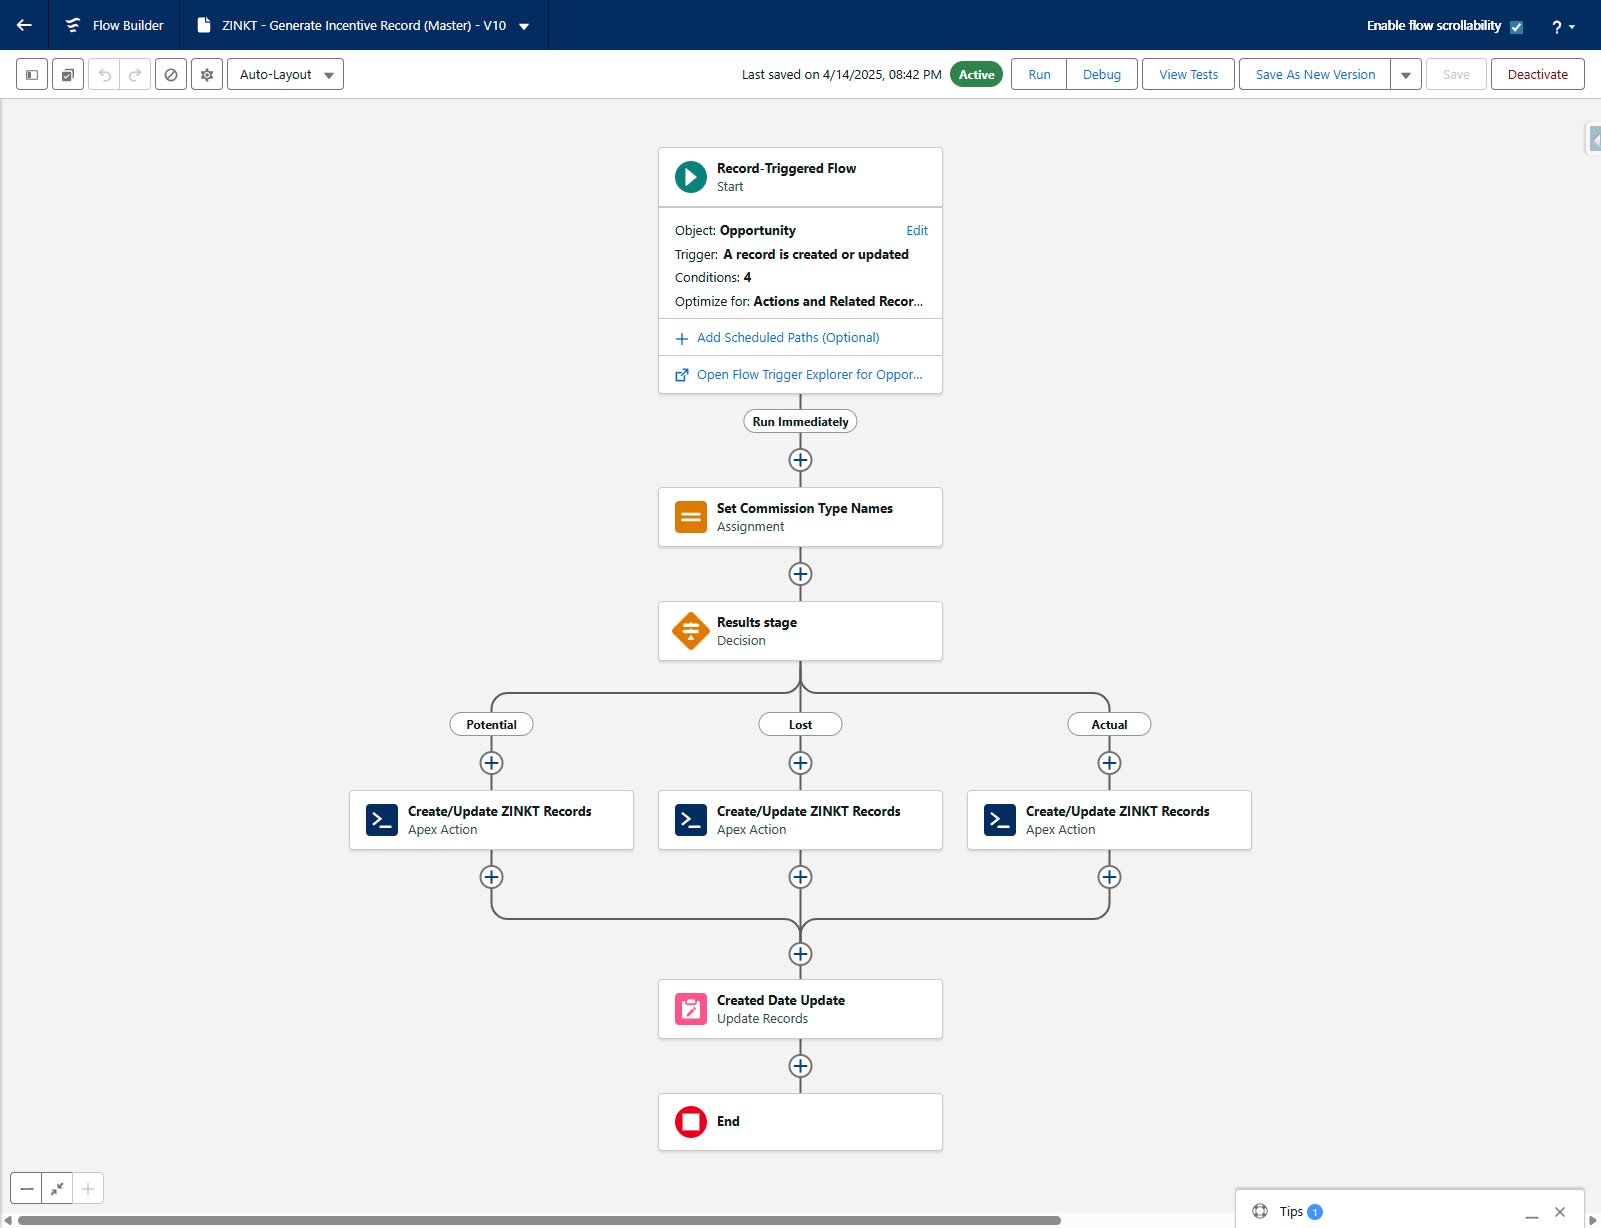
Task: Click the Set Commission Type Names assignment icon
Action: [x=690, y=517]
